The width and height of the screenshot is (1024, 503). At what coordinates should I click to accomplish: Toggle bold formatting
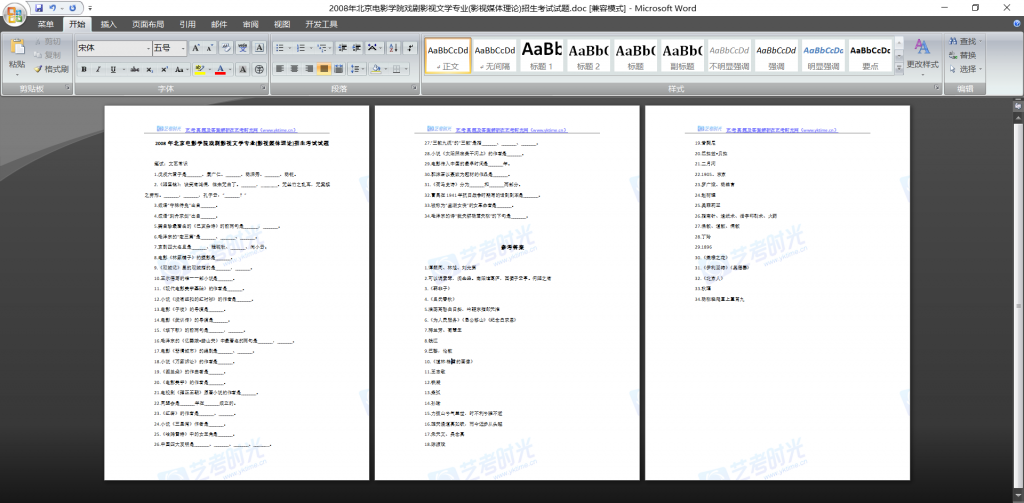(x=84, y=69)
